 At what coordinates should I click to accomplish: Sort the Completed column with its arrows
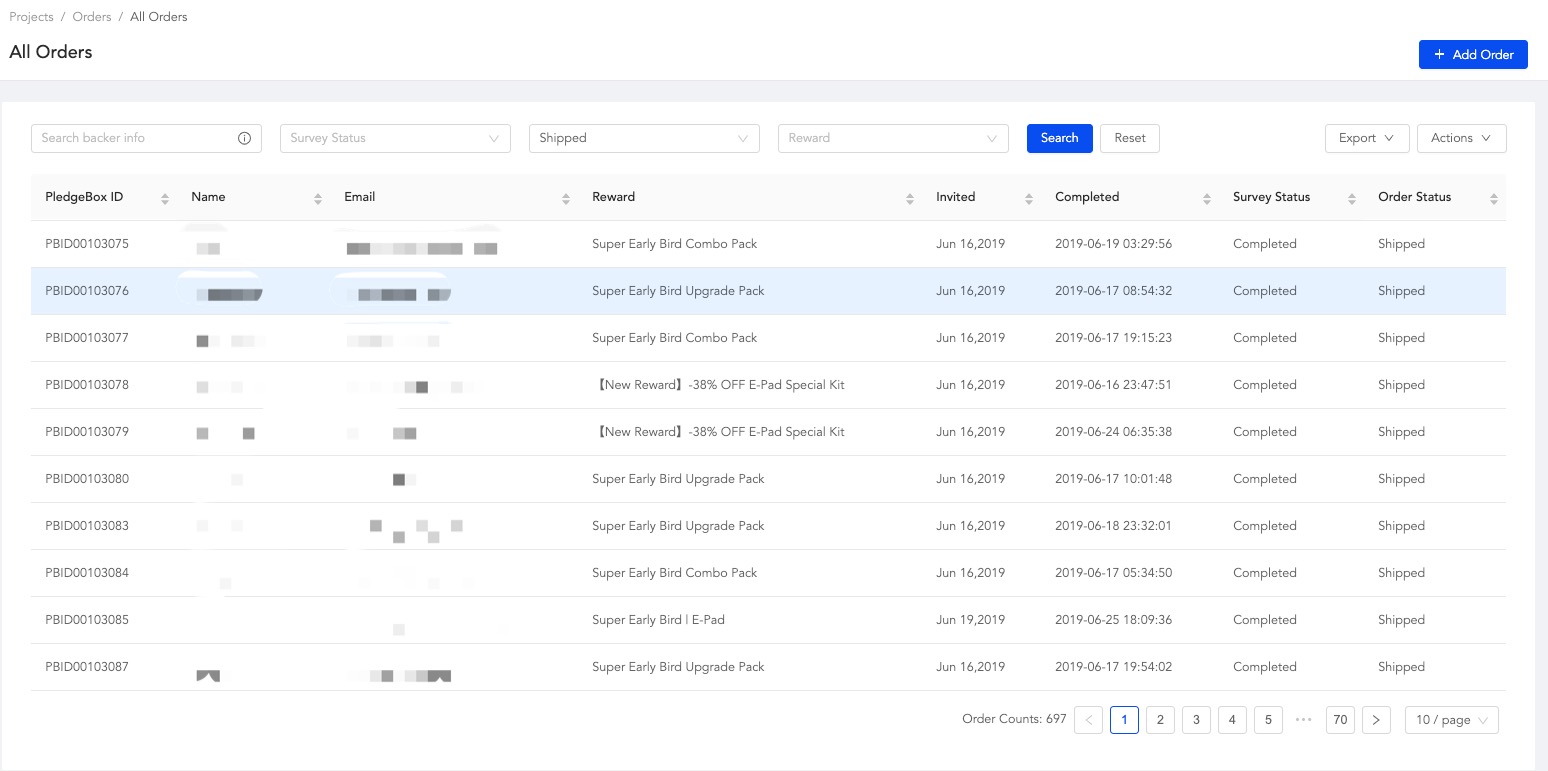pos(1207,198)
